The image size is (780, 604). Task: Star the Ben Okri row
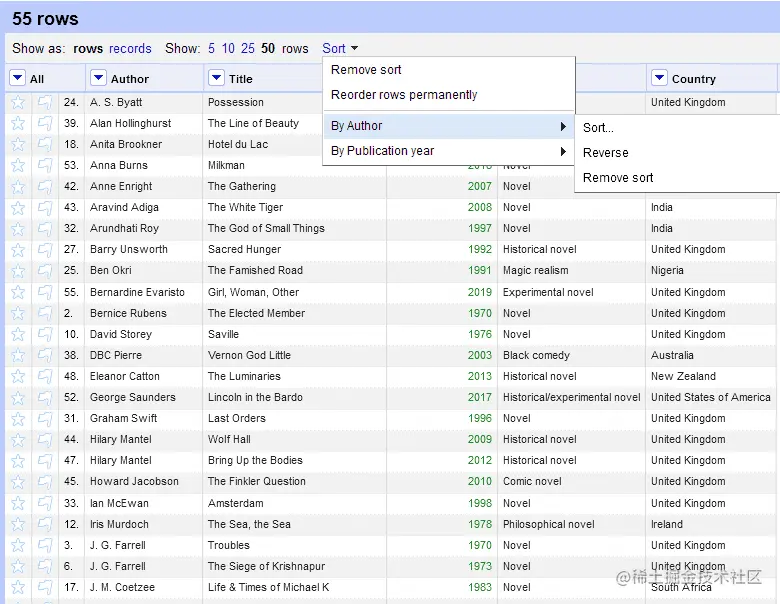(x=18, y=271)
